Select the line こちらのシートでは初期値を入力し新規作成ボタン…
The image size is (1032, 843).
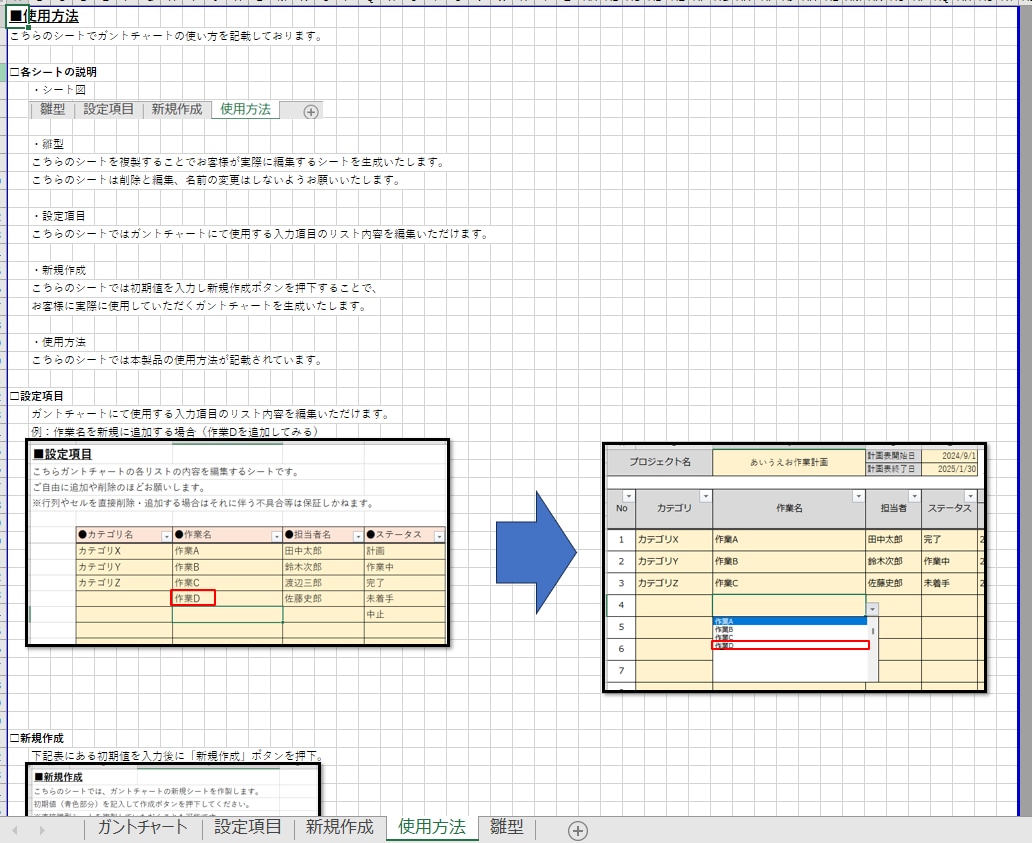click(205, 288)
